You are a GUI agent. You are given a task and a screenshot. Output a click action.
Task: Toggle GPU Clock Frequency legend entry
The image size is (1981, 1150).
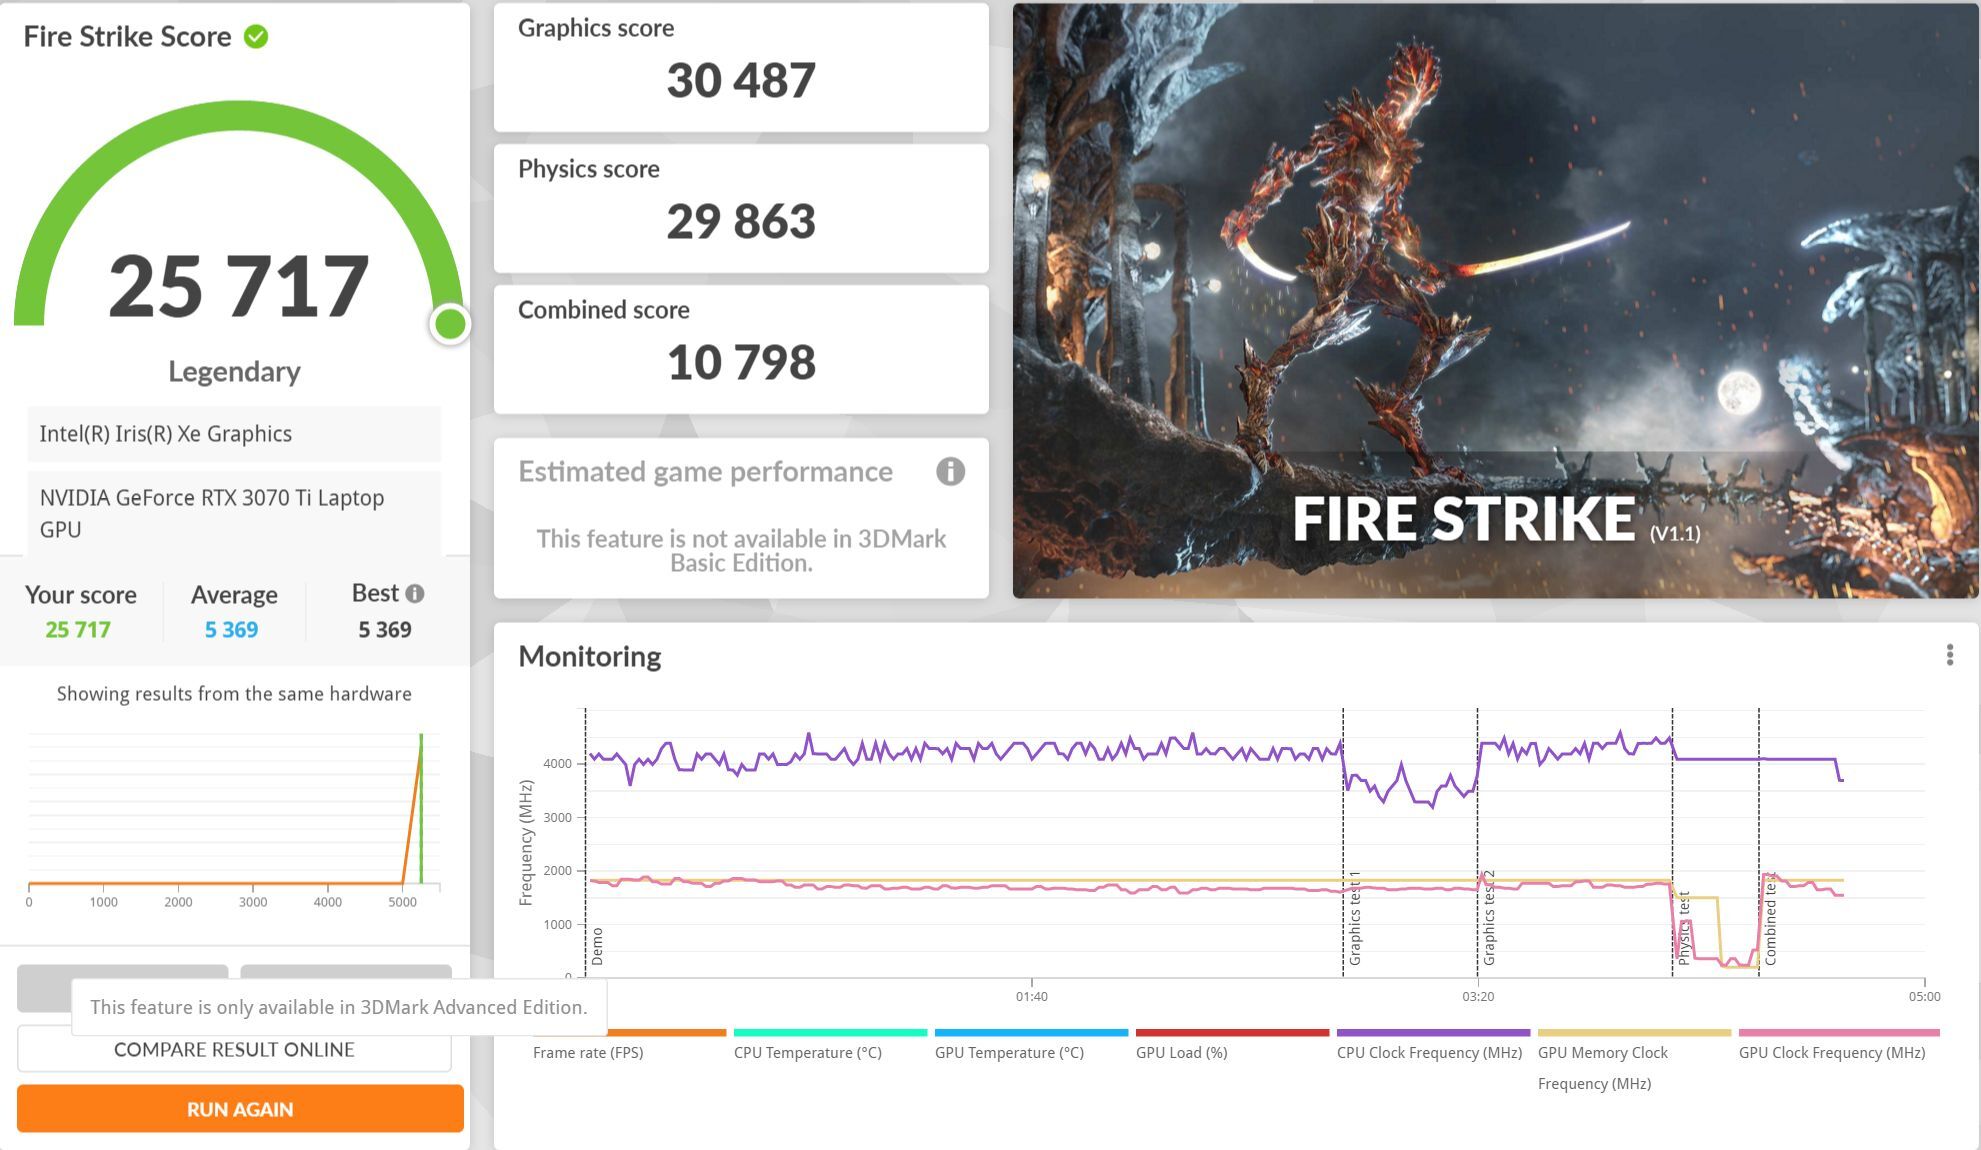1838,1046
